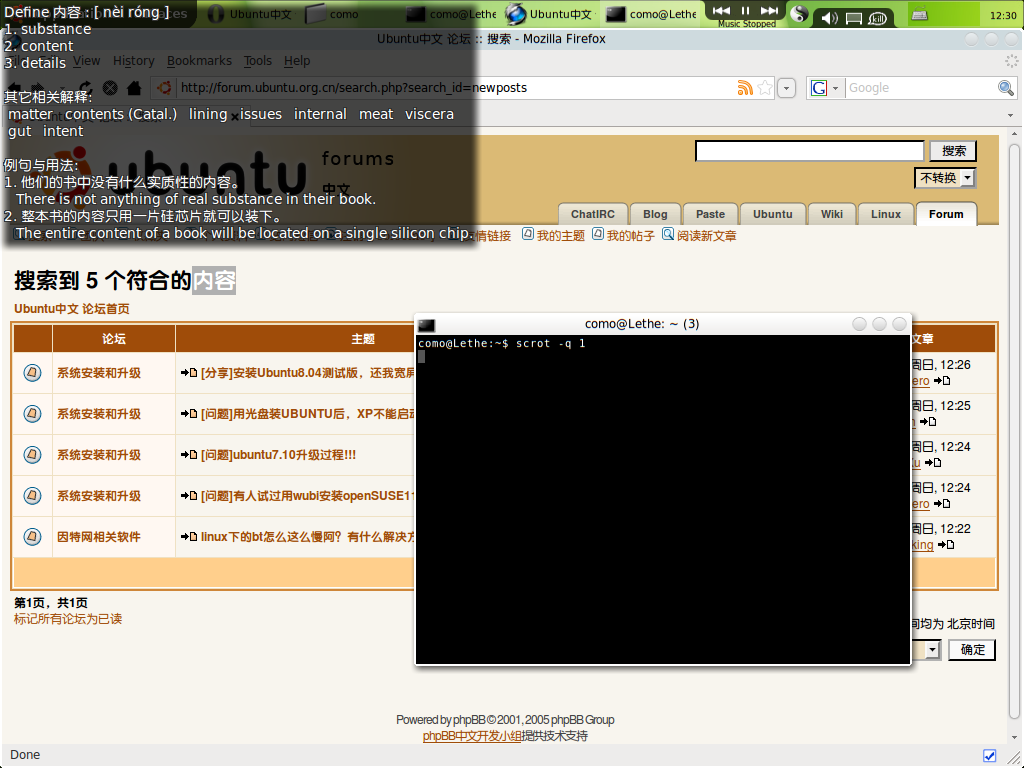Image resolution: width=1024 pixels, height=768 pixels.
Task: Jump to latest post dated 周日, 12:22
Action: click(x=946, y=545)
